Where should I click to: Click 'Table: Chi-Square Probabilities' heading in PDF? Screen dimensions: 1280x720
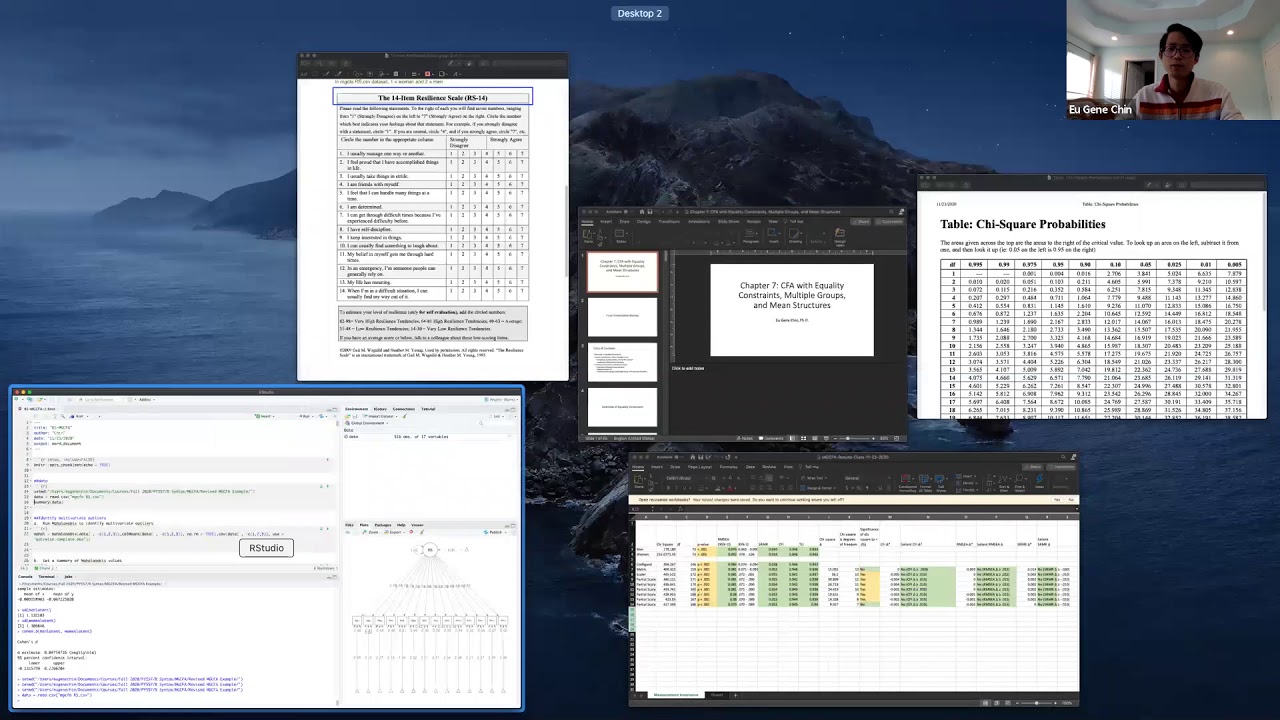point(1023,224)
